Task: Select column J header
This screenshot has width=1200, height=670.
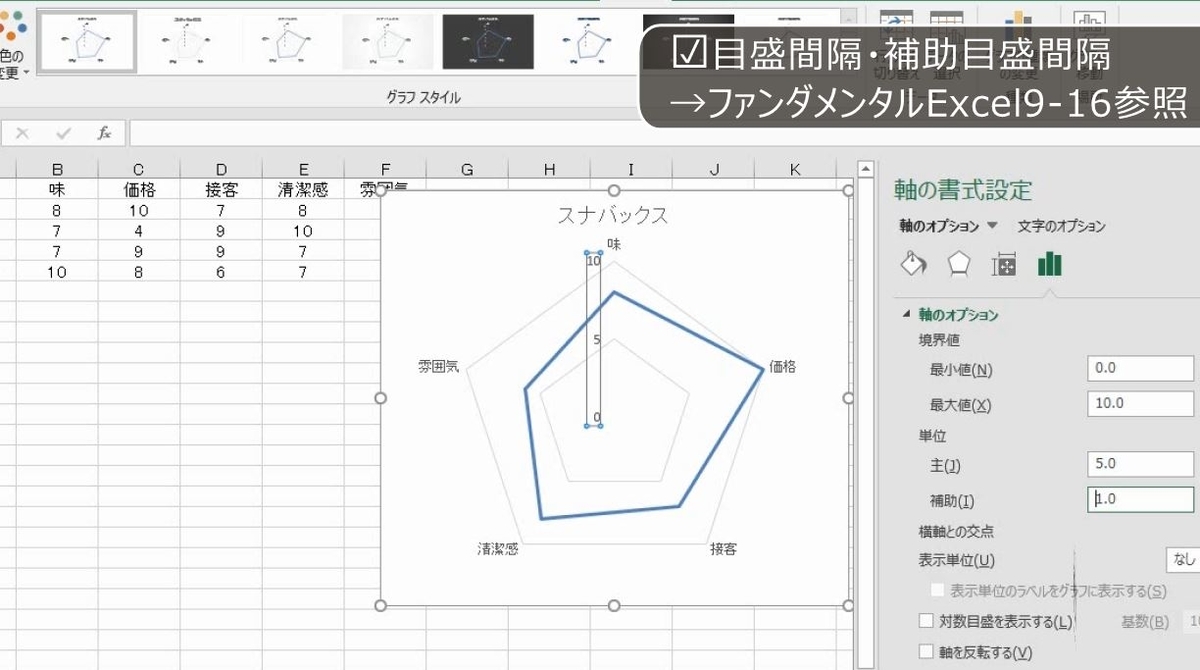Action: click(713, 169)
